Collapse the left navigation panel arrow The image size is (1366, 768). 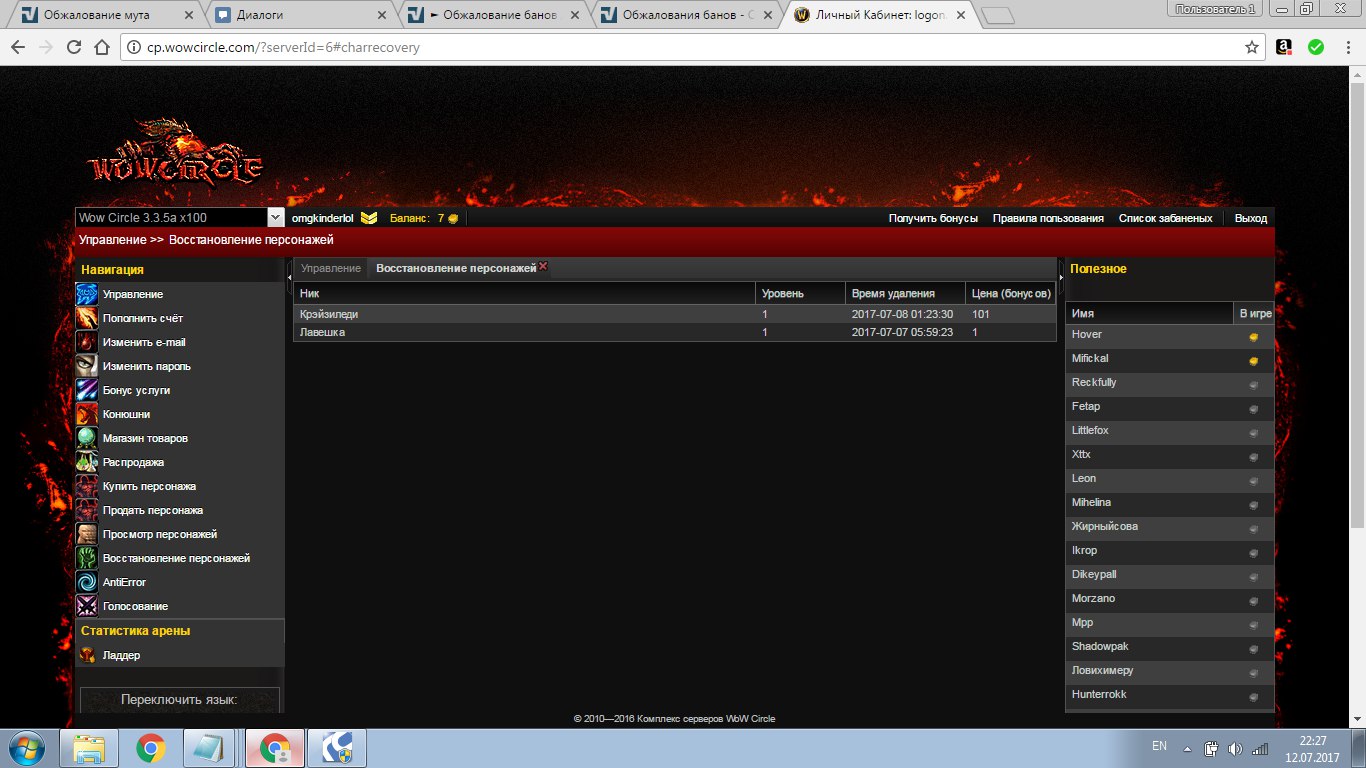pyautogui.click(x=289, y=277)
